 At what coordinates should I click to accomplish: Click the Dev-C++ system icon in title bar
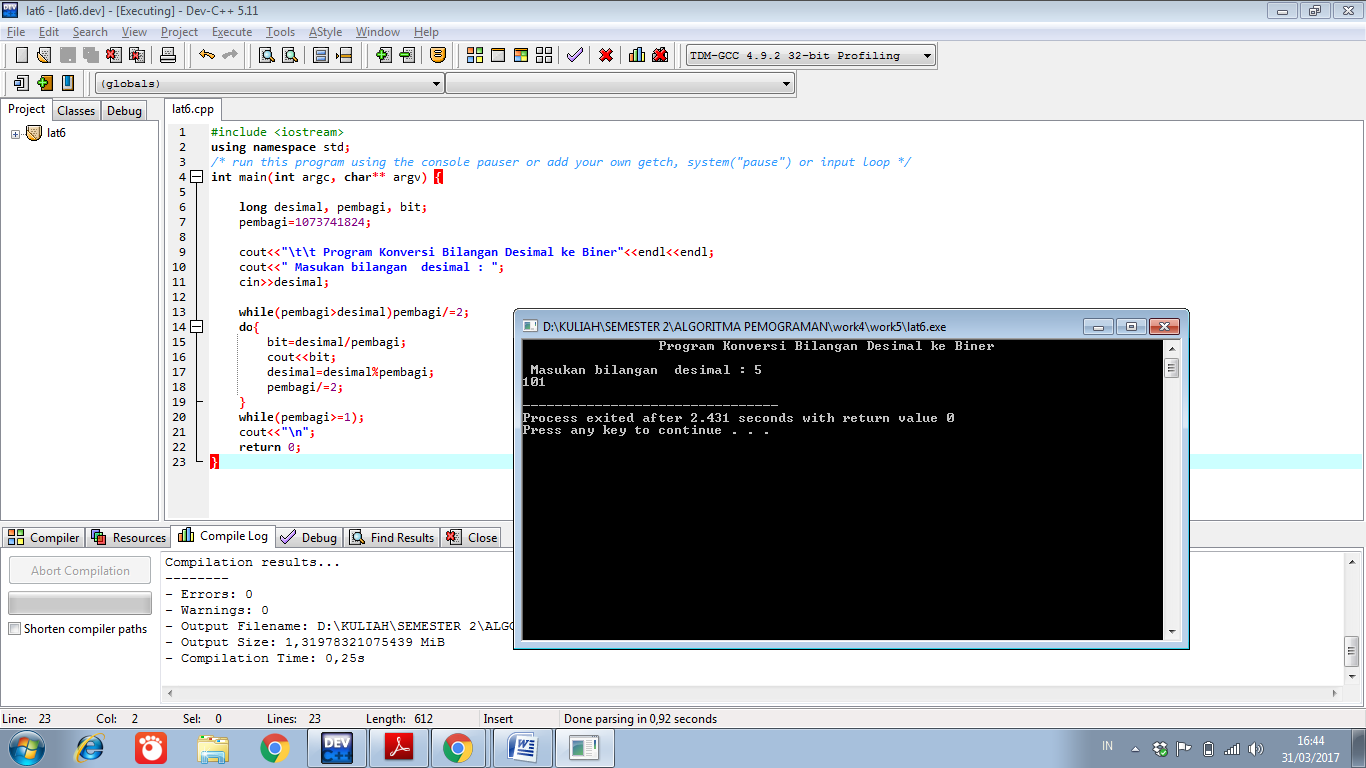pos(10,10)
